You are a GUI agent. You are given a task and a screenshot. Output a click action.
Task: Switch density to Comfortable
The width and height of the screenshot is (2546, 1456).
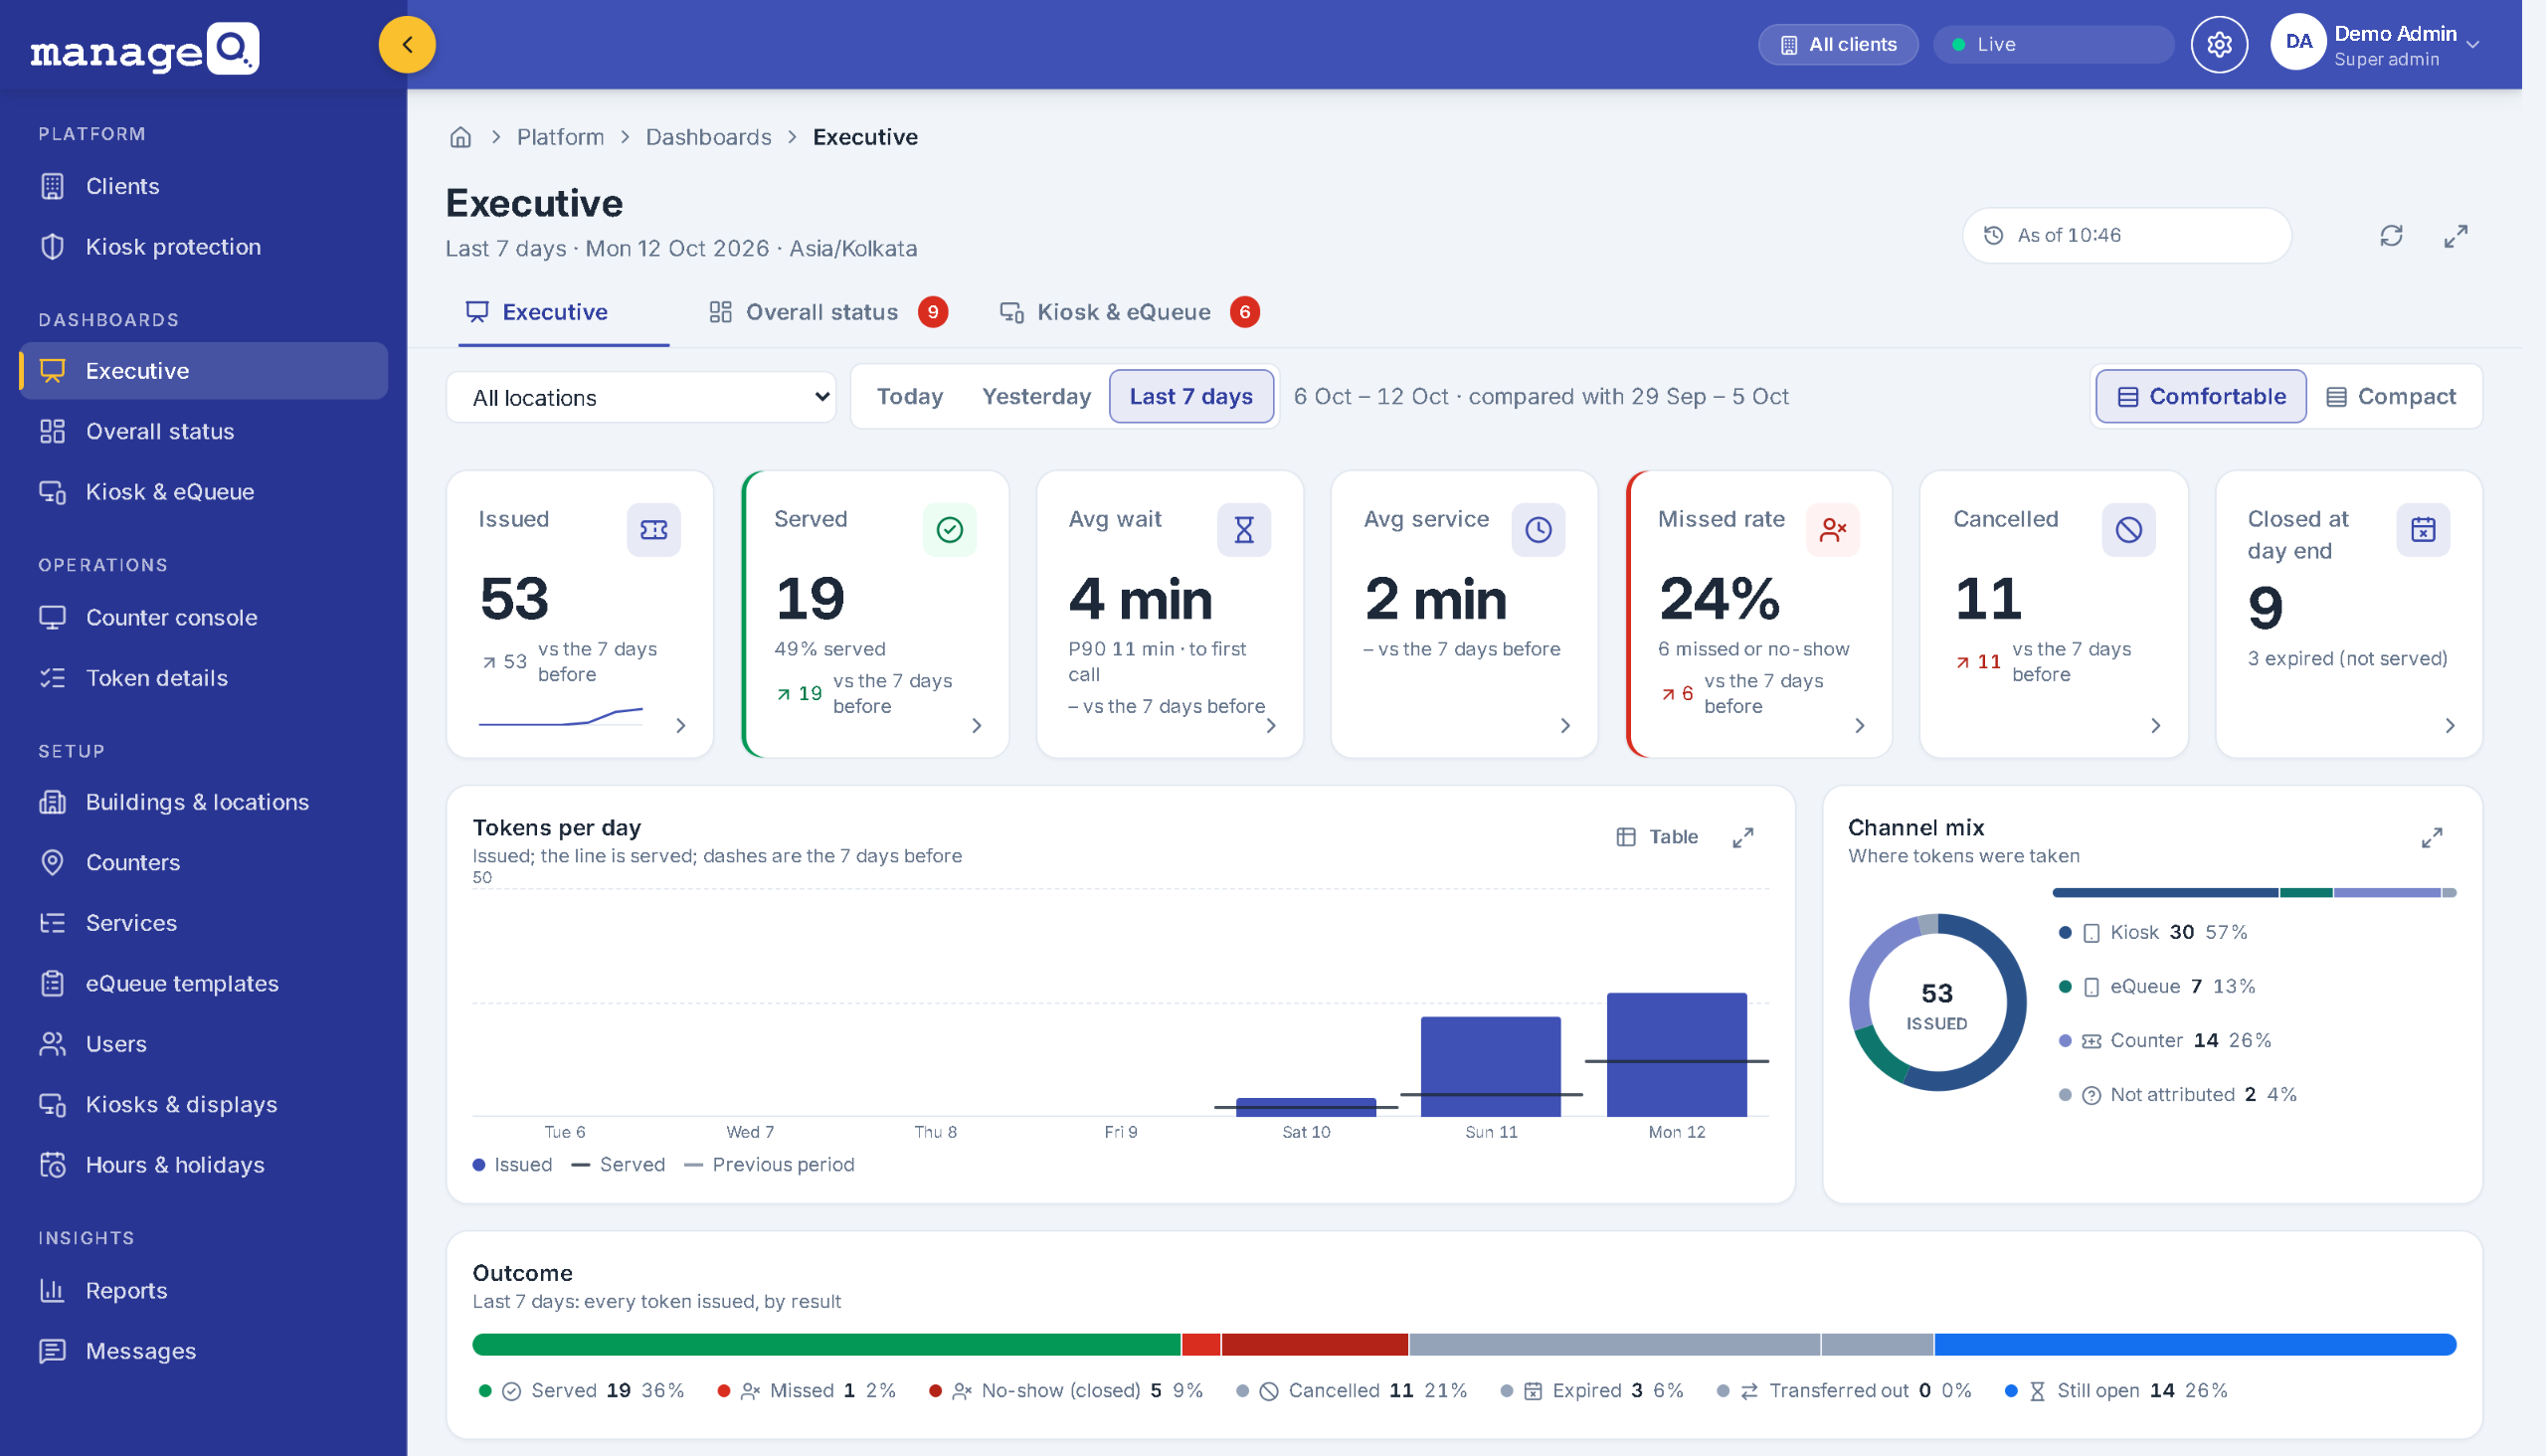(x=2200, y=397)
